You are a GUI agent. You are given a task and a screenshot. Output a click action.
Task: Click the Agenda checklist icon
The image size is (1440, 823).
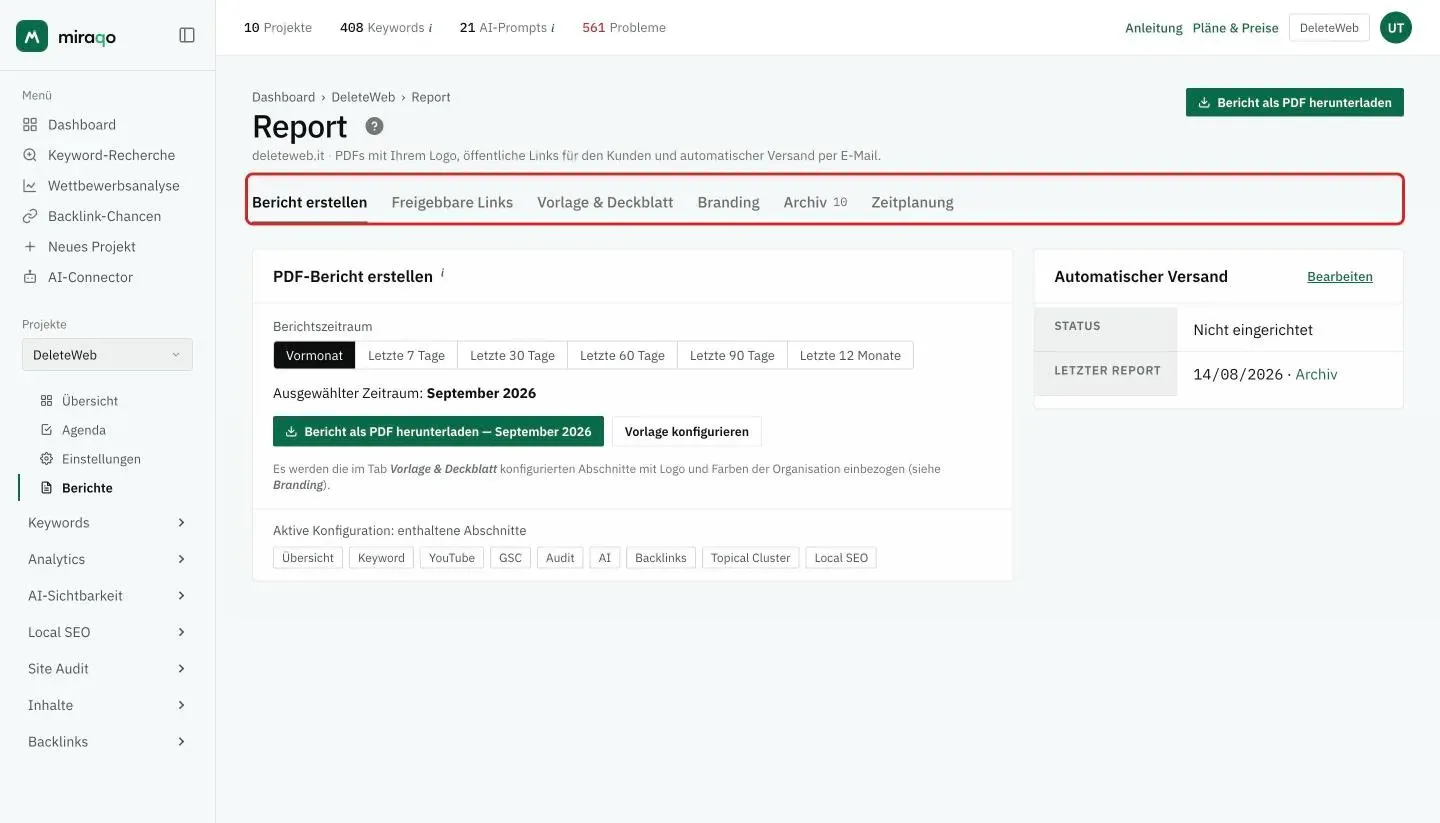tap(46, 430)
